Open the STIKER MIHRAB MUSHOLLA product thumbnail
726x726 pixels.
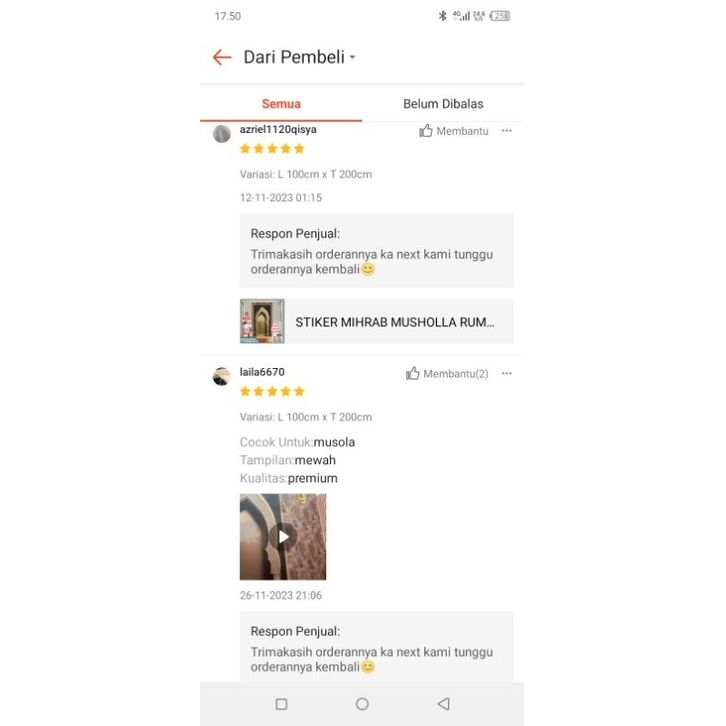pos(262,321)
